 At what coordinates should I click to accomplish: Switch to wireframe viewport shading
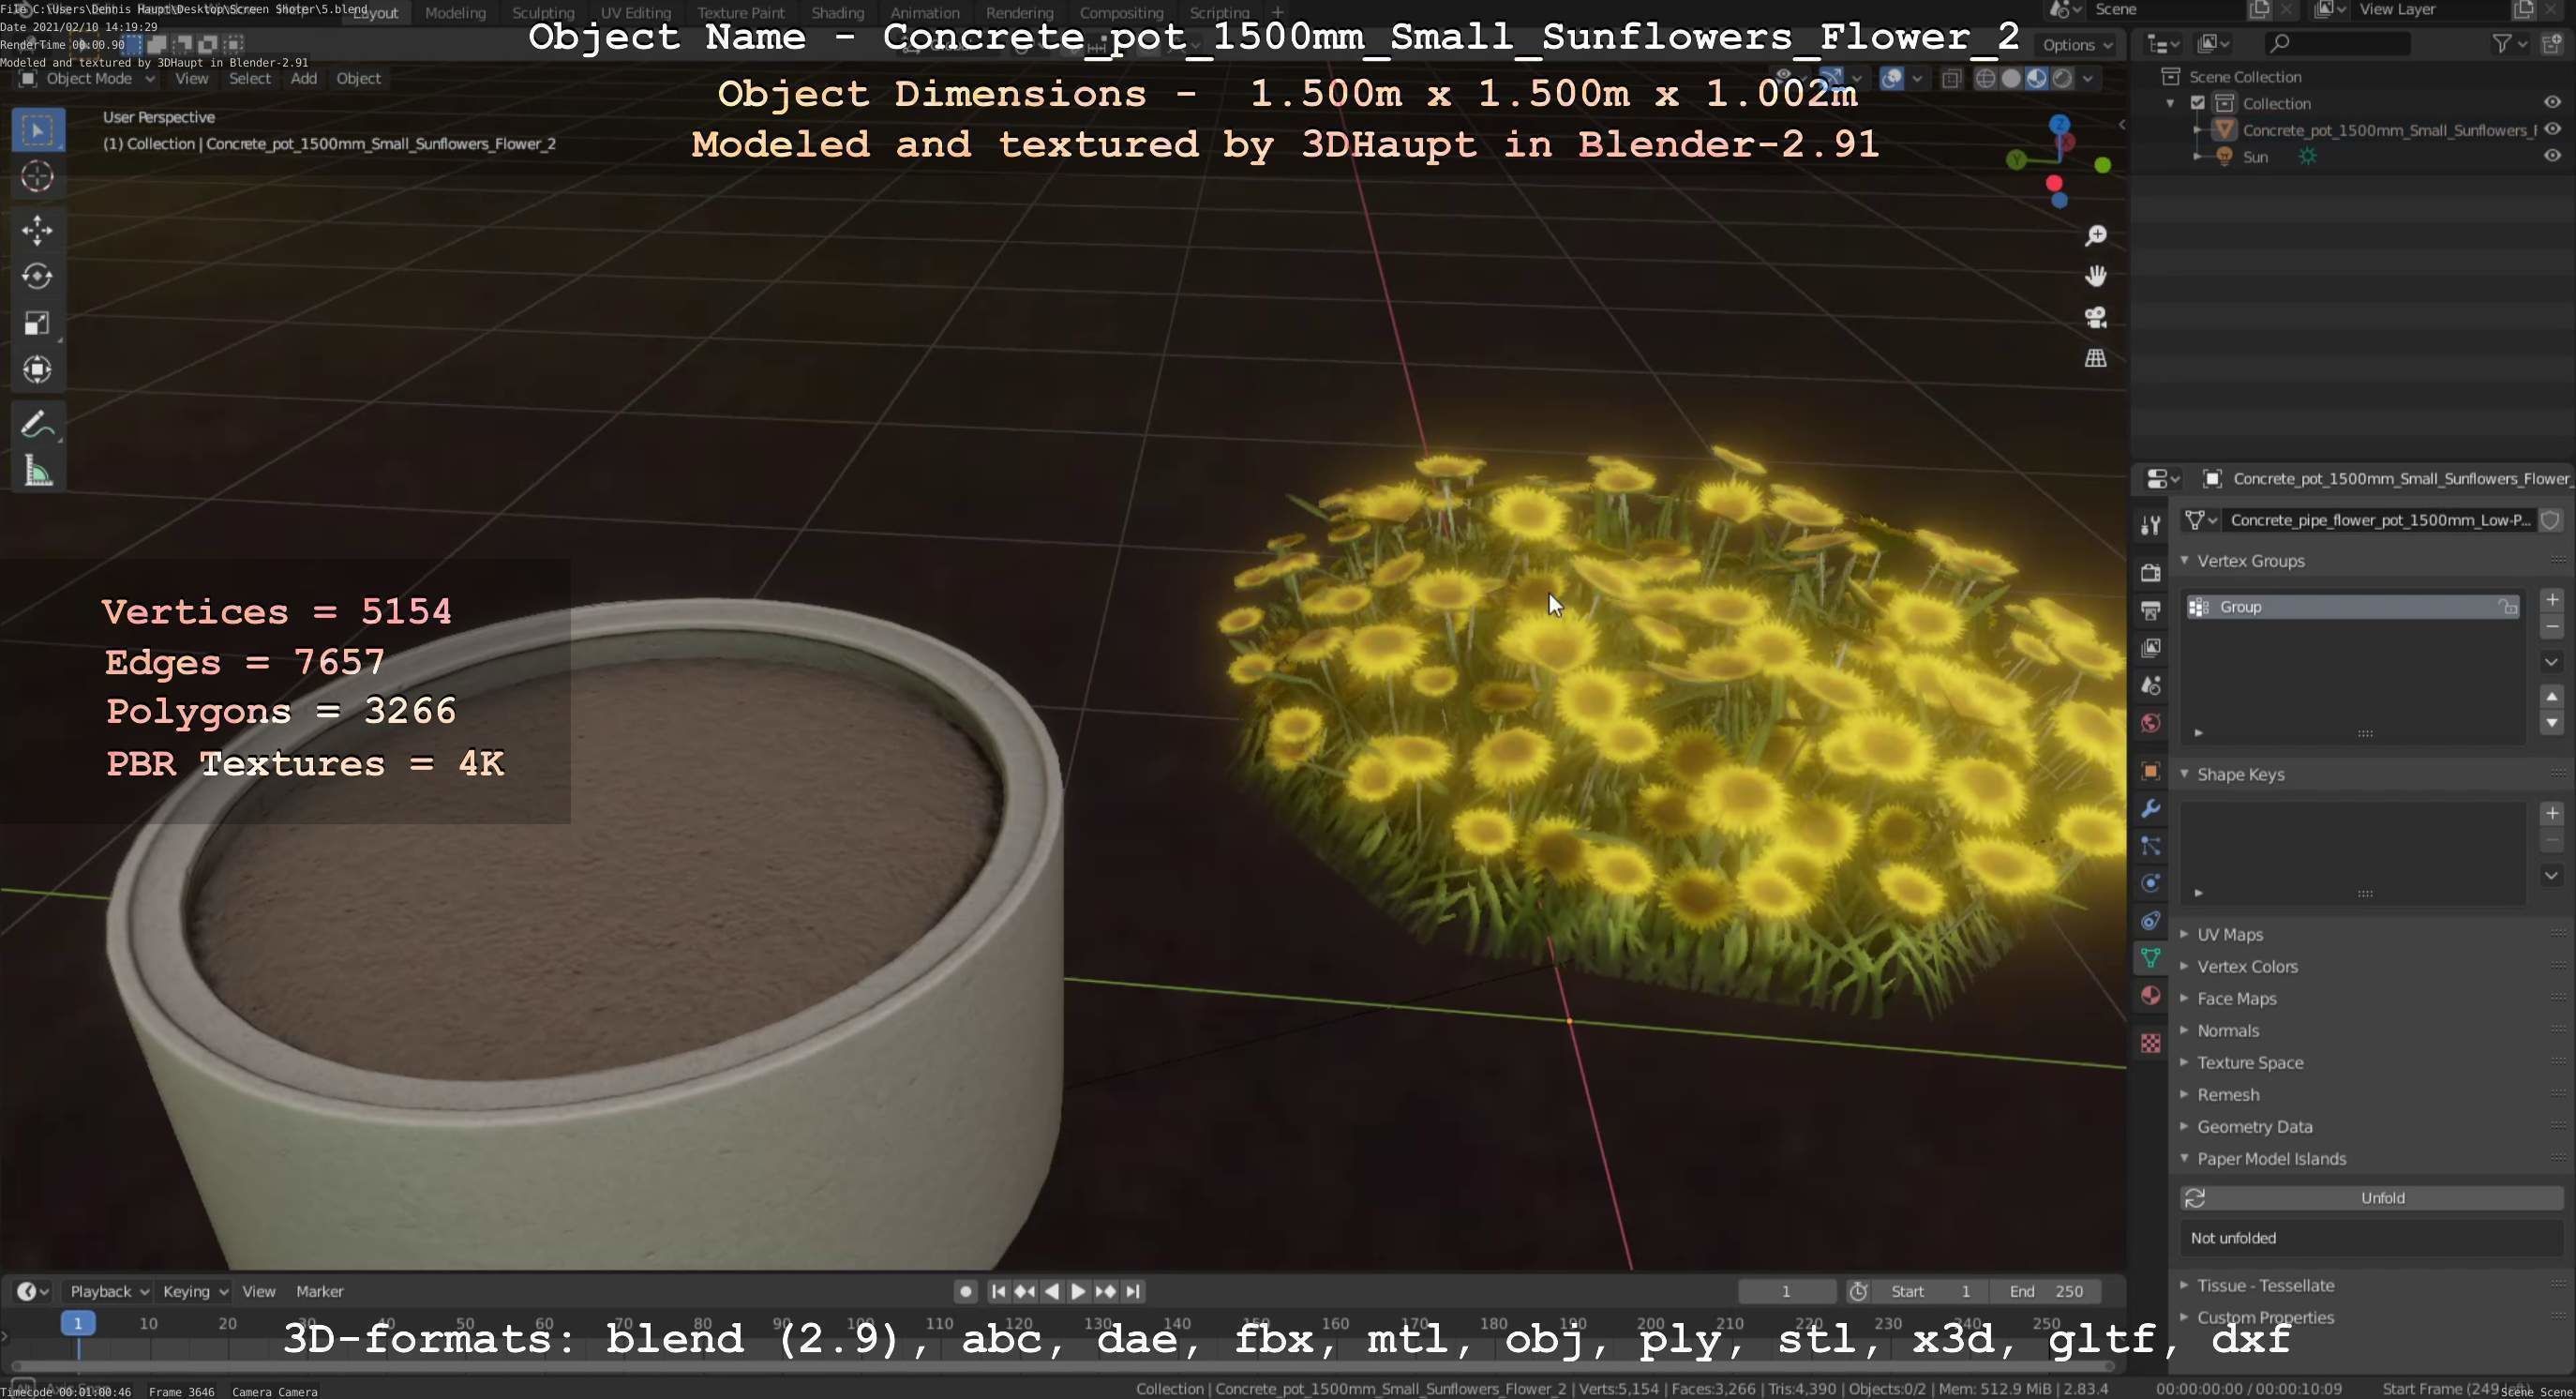1985,78
